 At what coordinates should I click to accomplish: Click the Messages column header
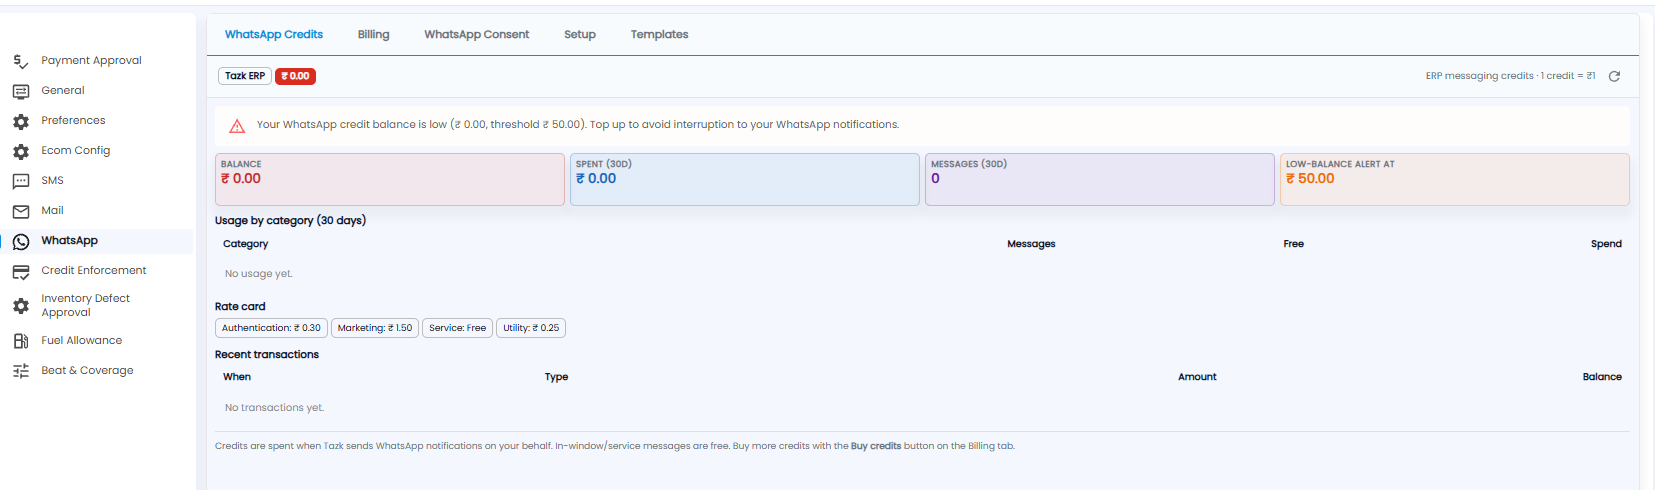pyautogui.click(x=1031, y=244)
